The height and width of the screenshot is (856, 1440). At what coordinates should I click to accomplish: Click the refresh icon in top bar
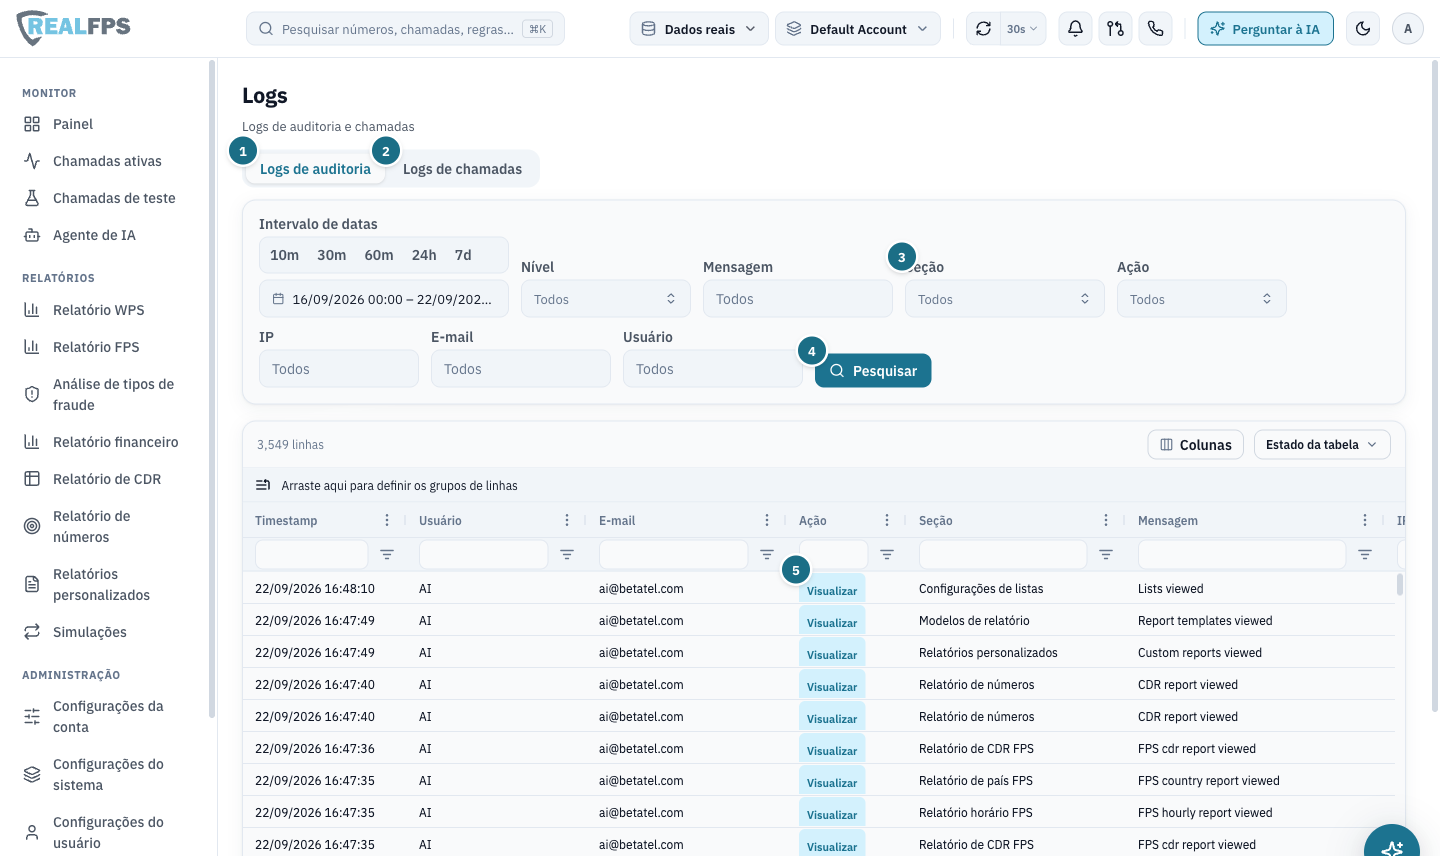984,29
